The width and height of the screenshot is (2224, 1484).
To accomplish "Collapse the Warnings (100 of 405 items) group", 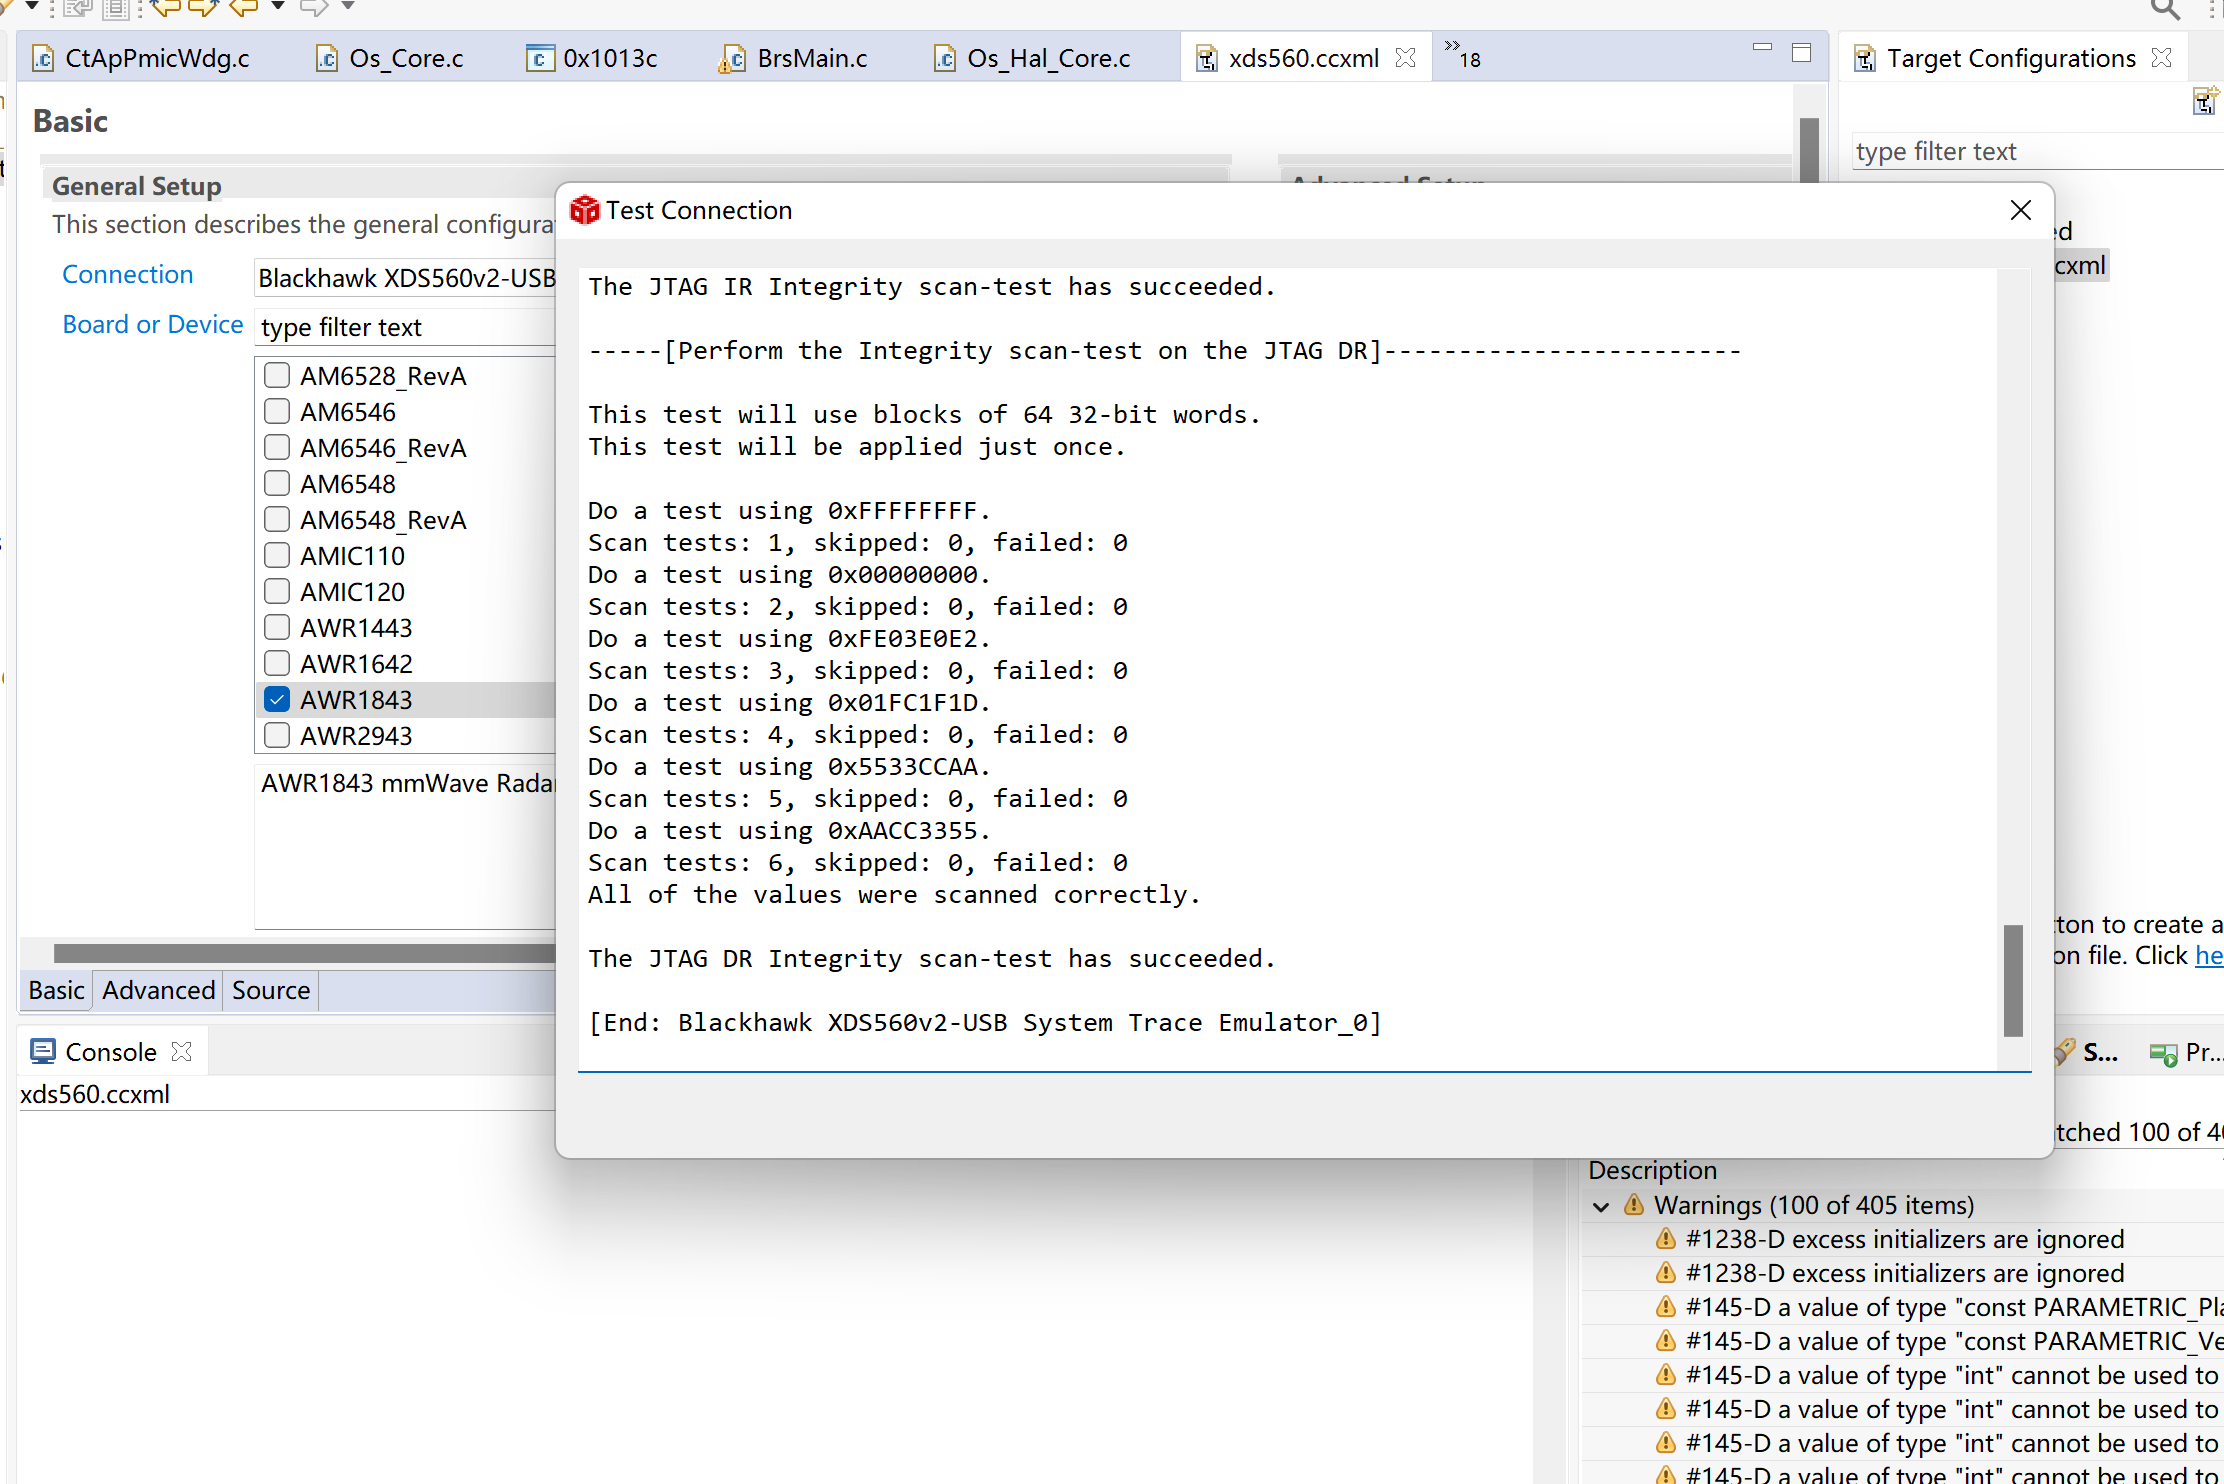I will pyautogui.click(x=1601, y=1206).
